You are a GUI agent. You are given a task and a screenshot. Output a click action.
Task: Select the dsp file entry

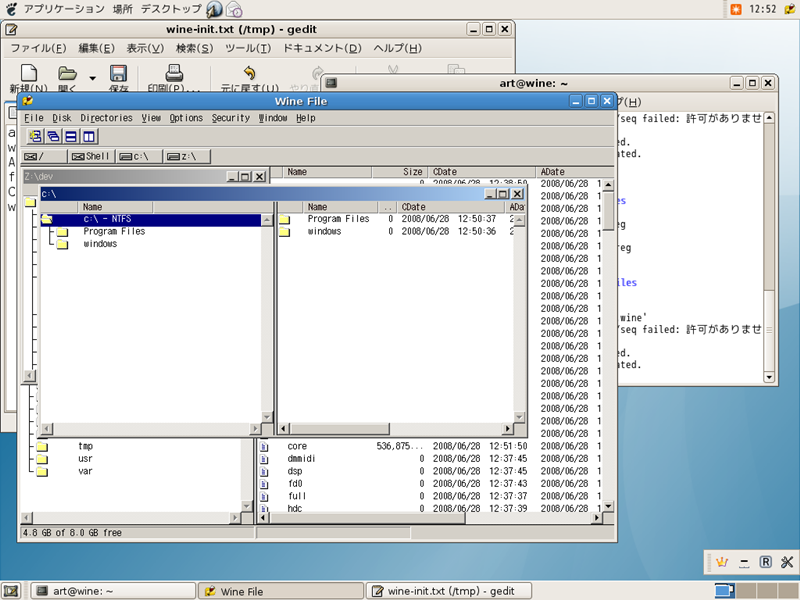pyautogui.click(x=294, y=471)
